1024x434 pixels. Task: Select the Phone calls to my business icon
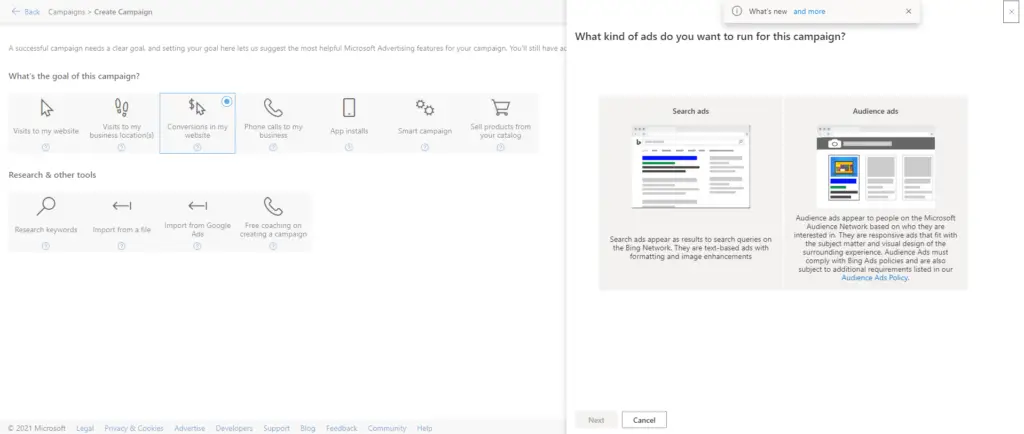(x=273, y=108)
